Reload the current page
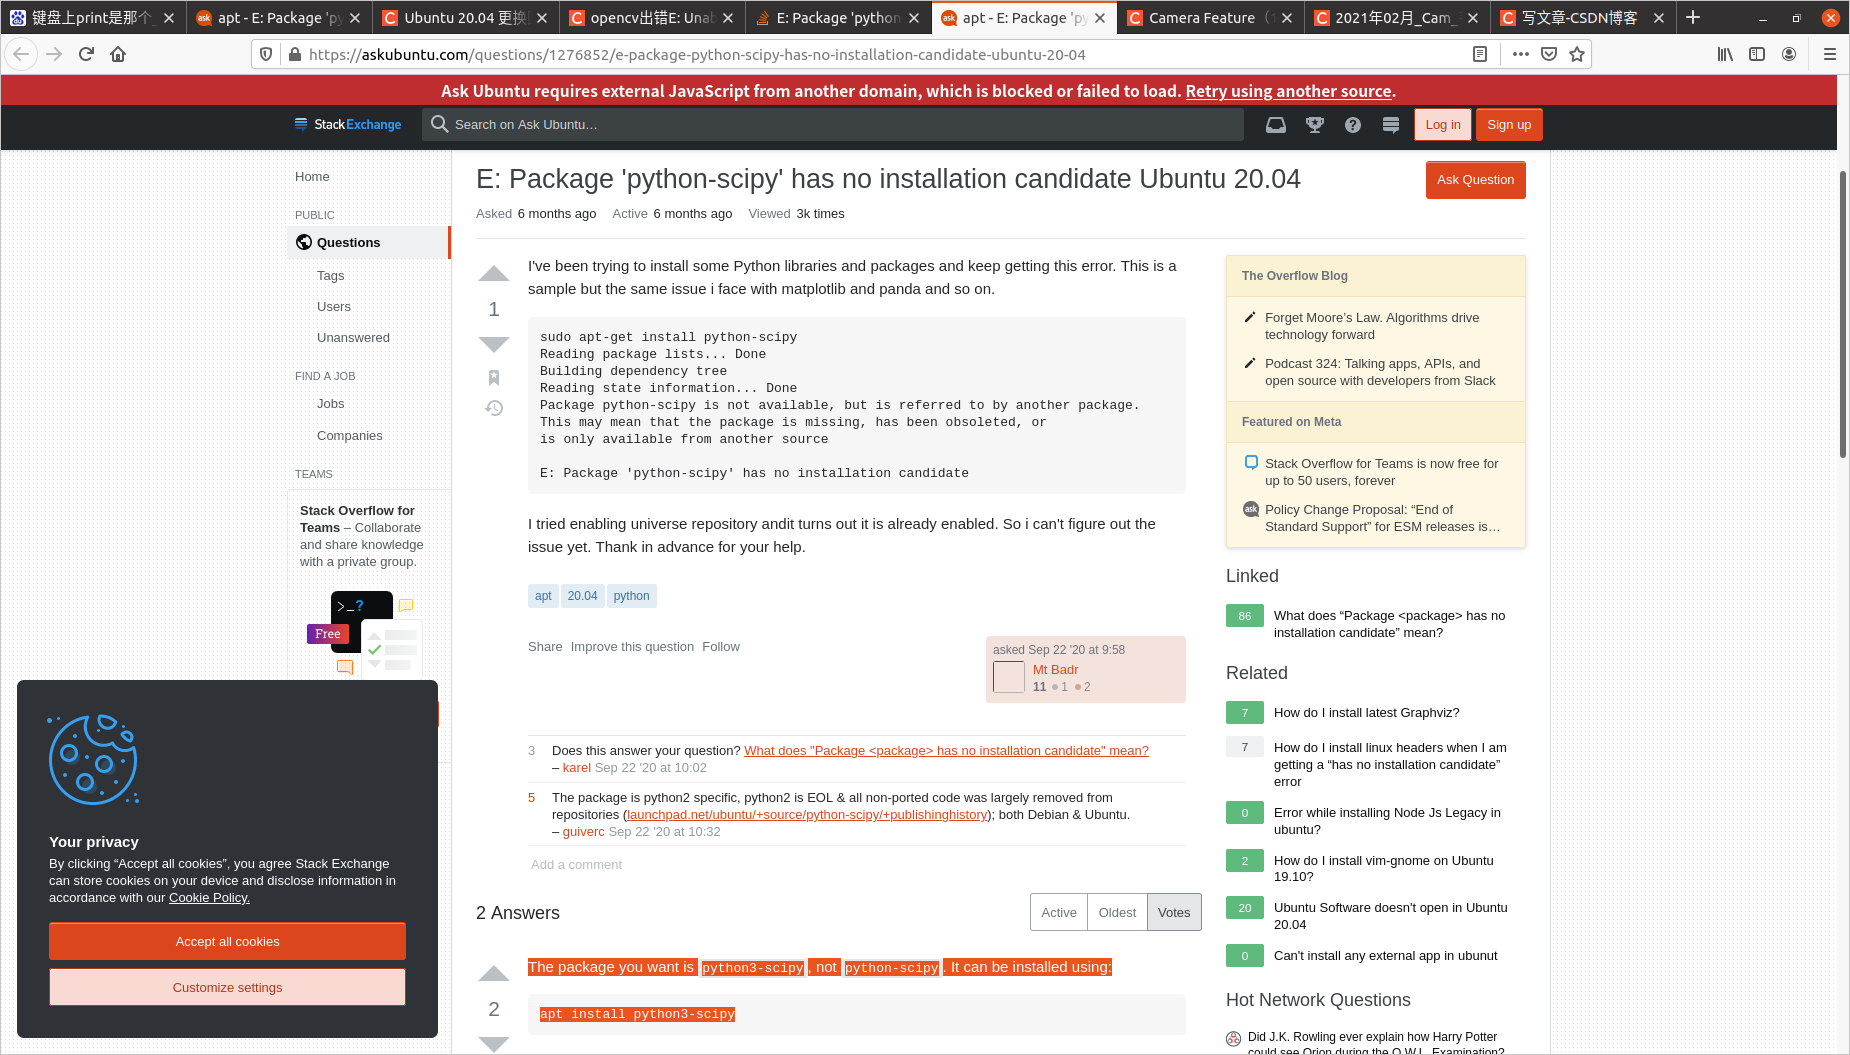 pyautogui.click(x=86, y=54)
